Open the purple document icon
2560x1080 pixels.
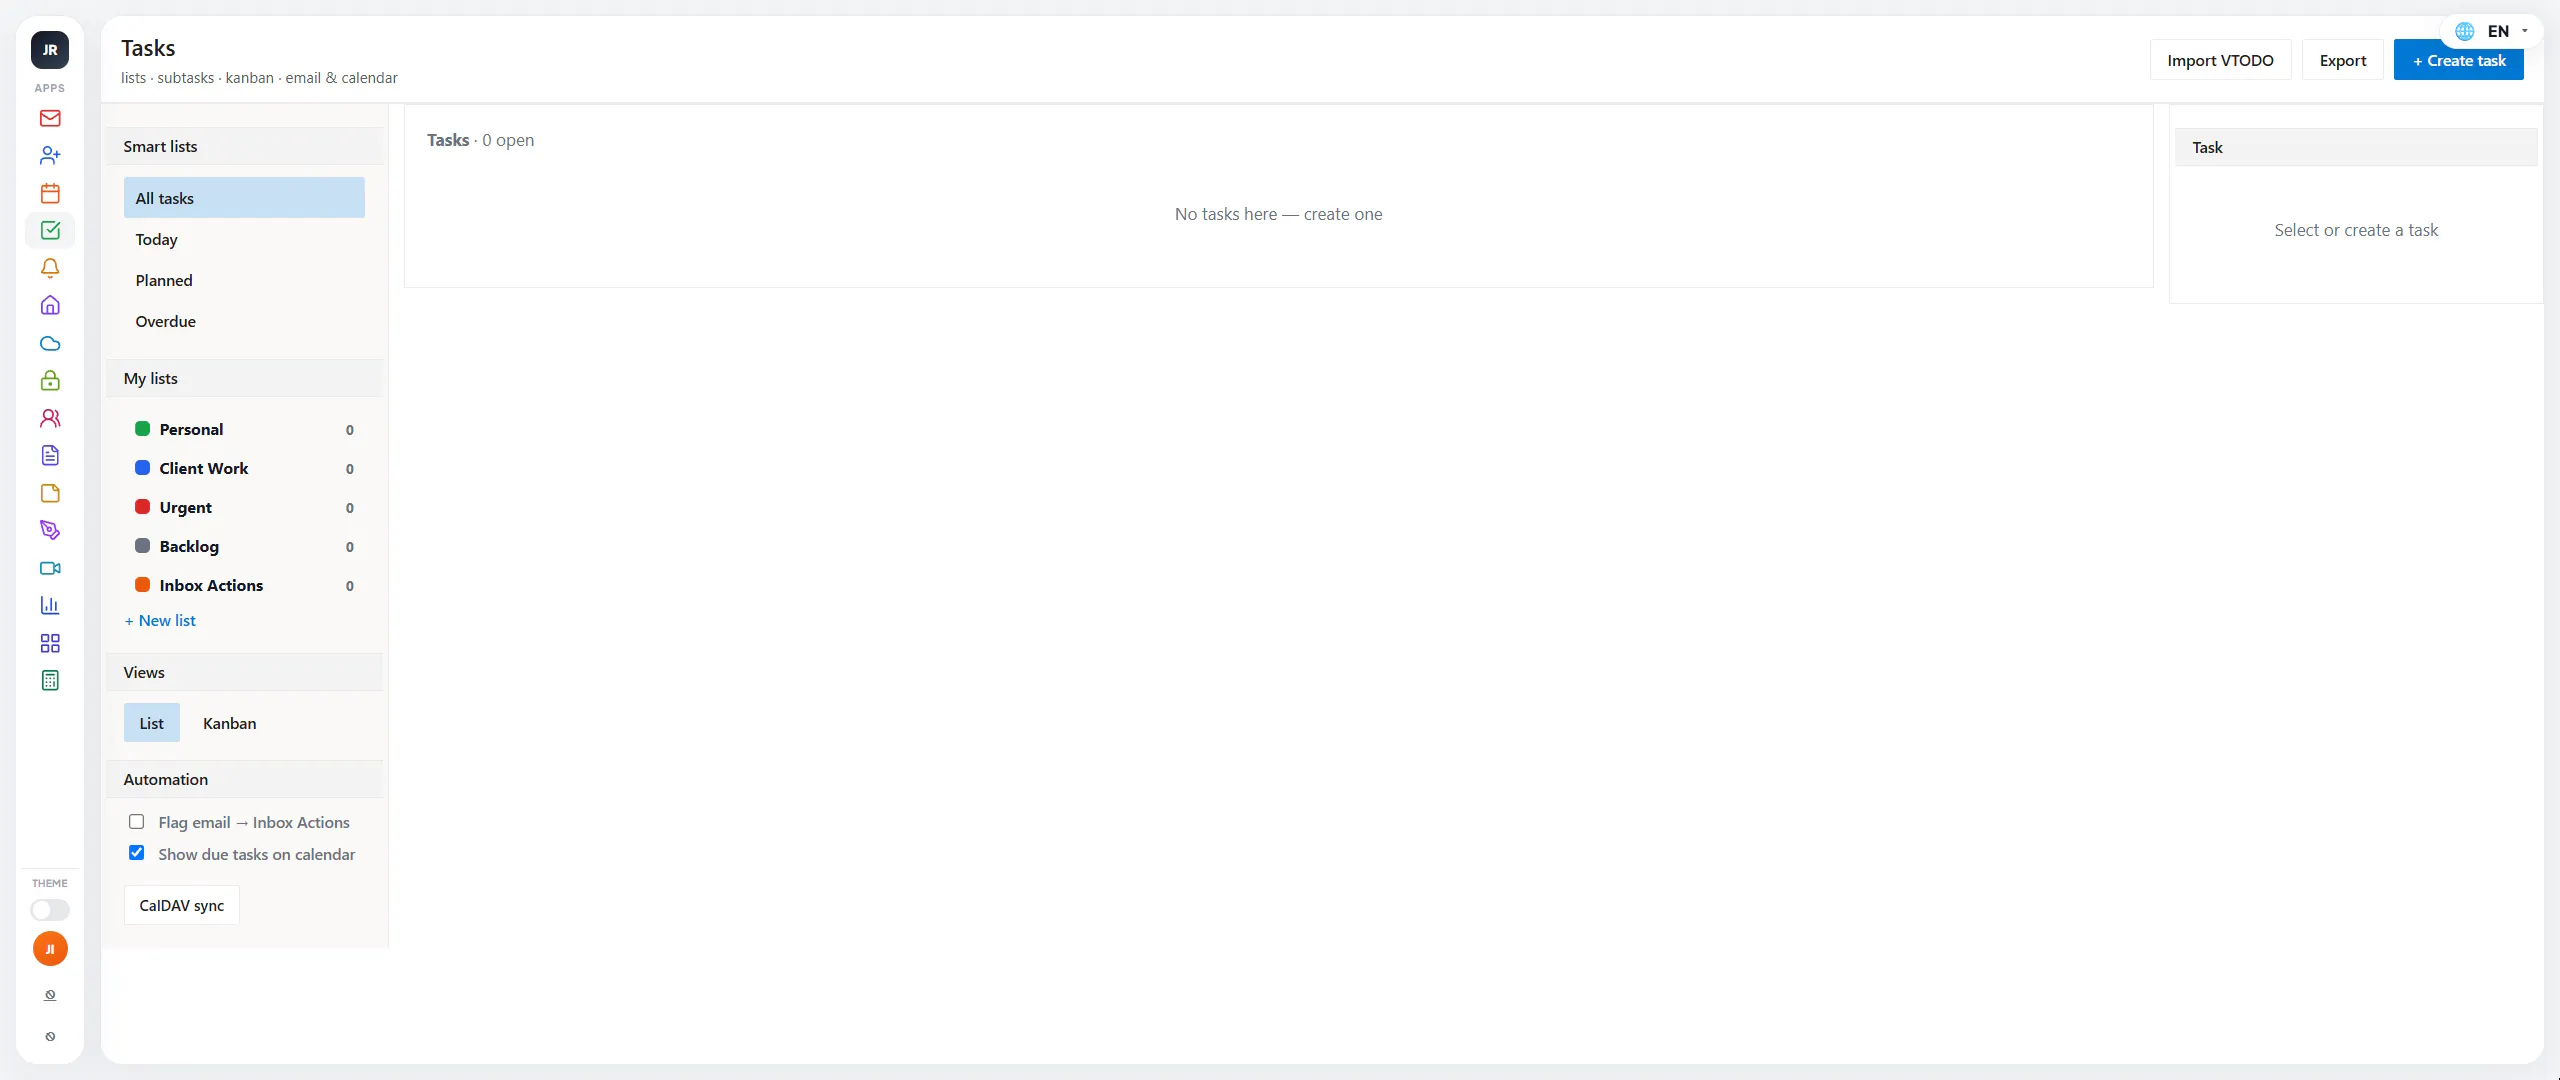point(50,456)
